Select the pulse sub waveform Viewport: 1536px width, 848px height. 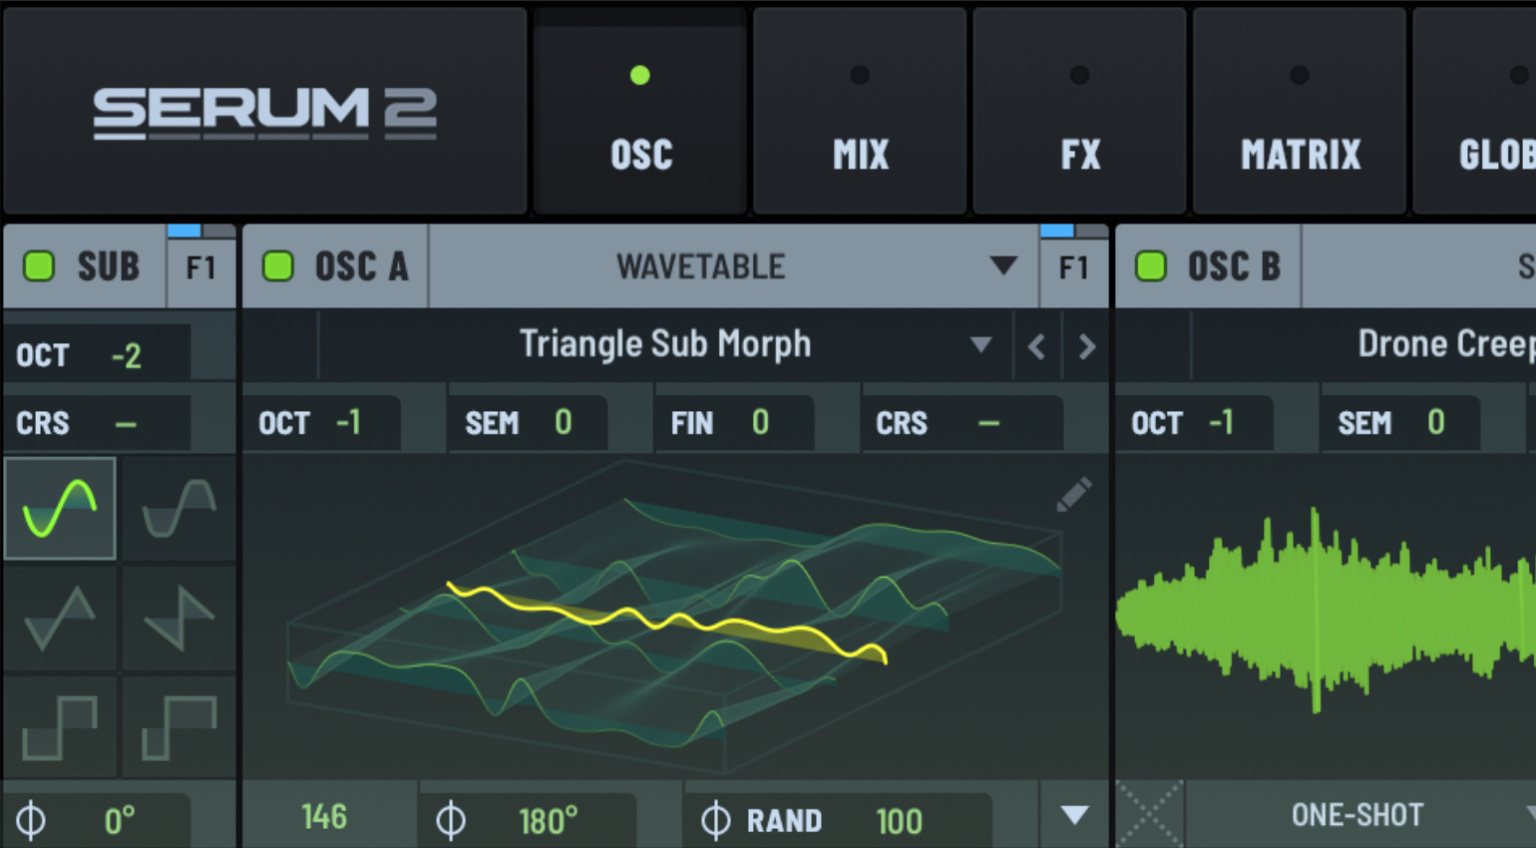(x=178, y=727)
